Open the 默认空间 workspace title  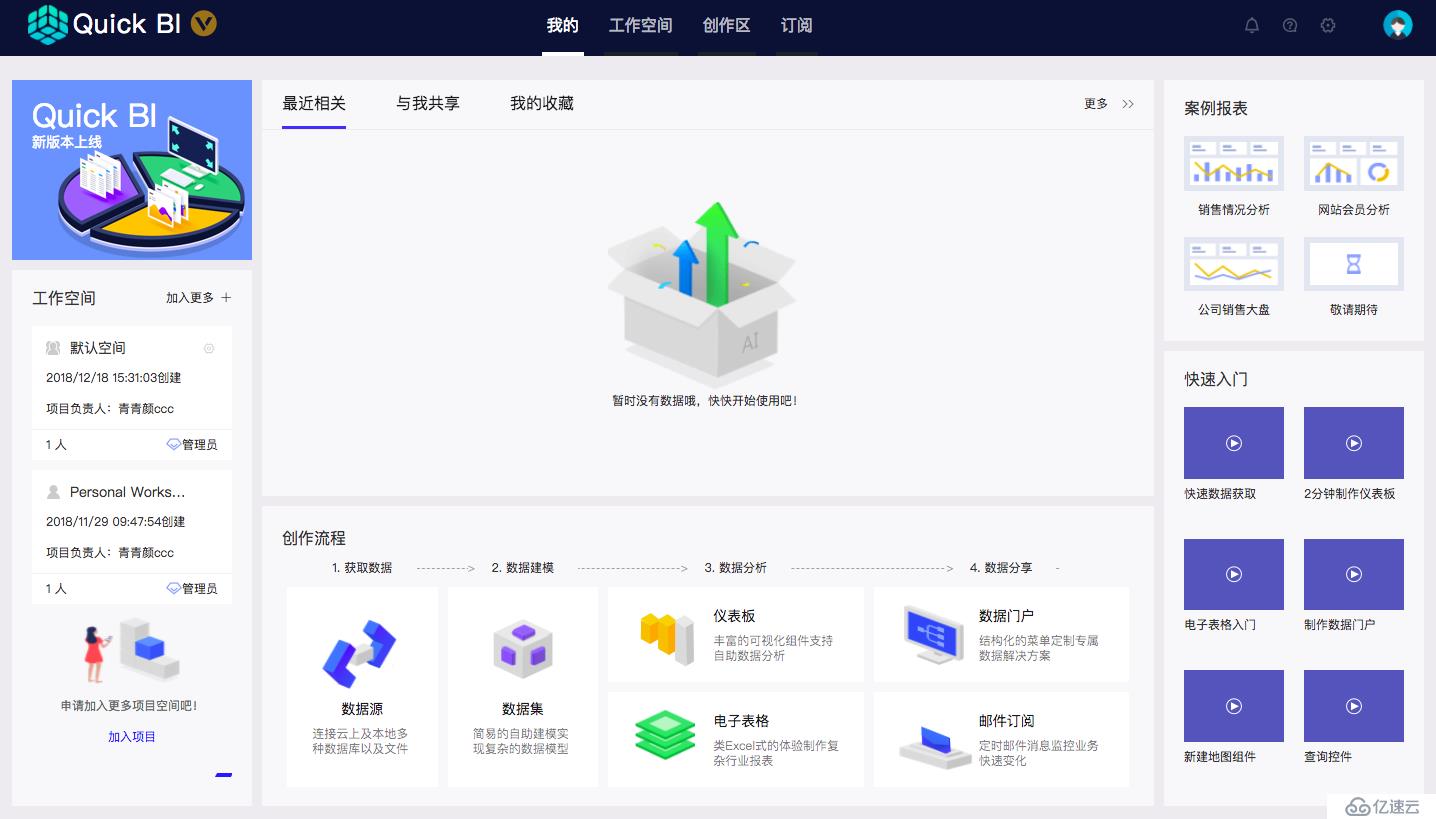pyautogui.click(x=98, y=348)
